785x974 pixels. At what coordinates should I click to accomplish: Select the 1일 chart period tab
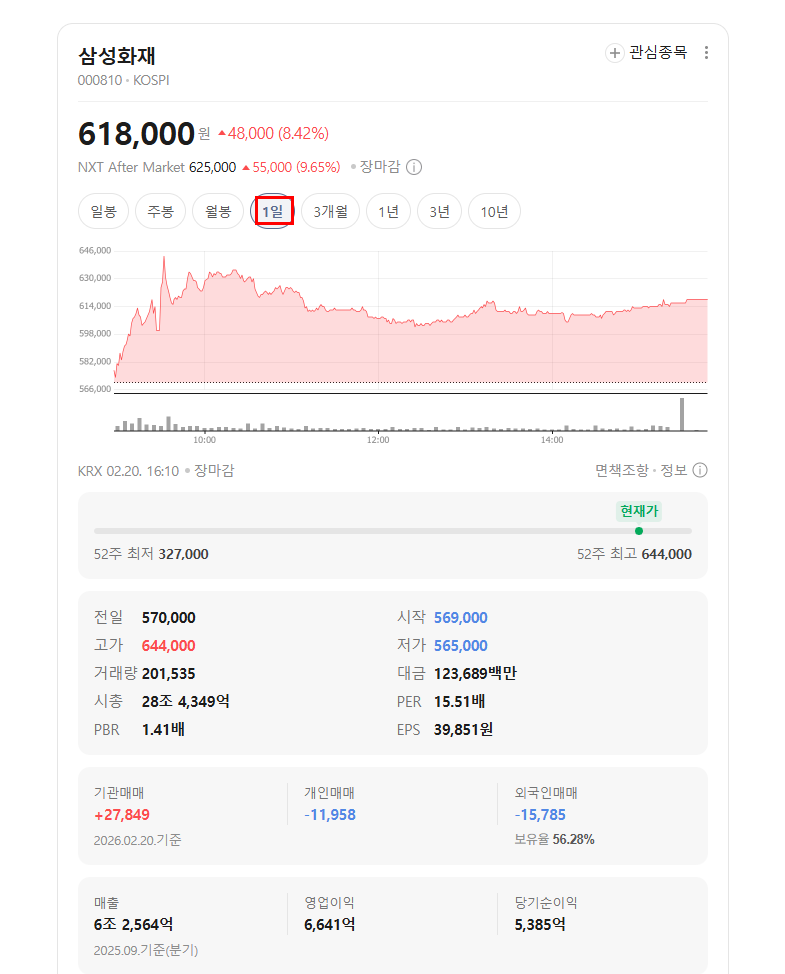coord(273,211)
